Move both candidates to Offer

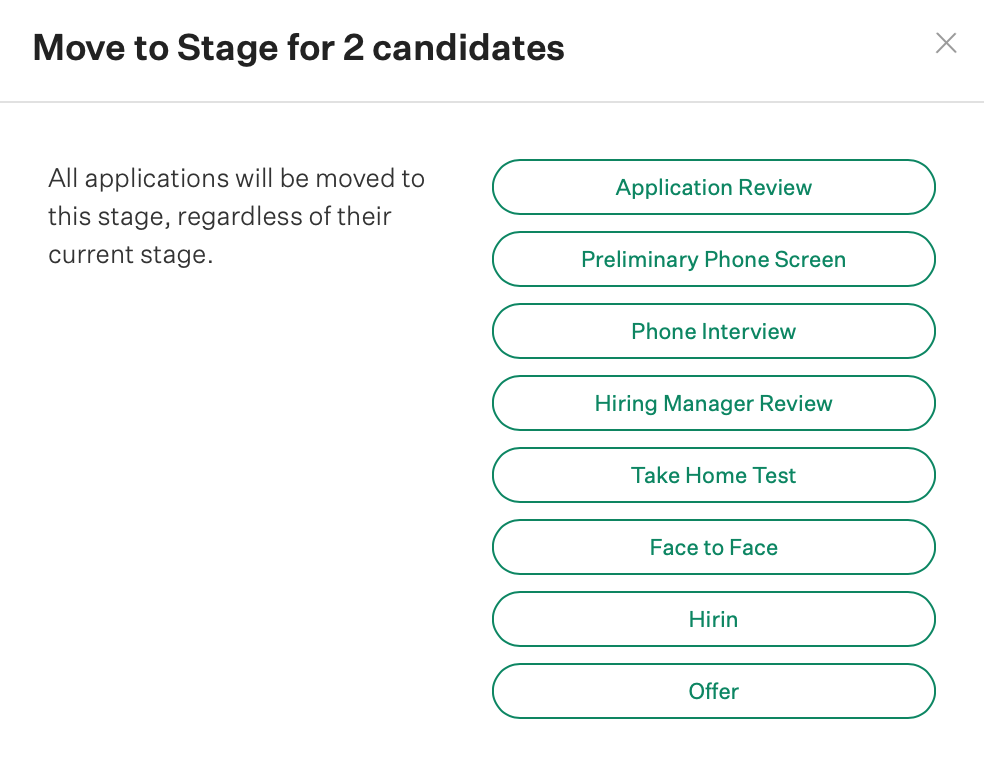(x=713, y=691)
